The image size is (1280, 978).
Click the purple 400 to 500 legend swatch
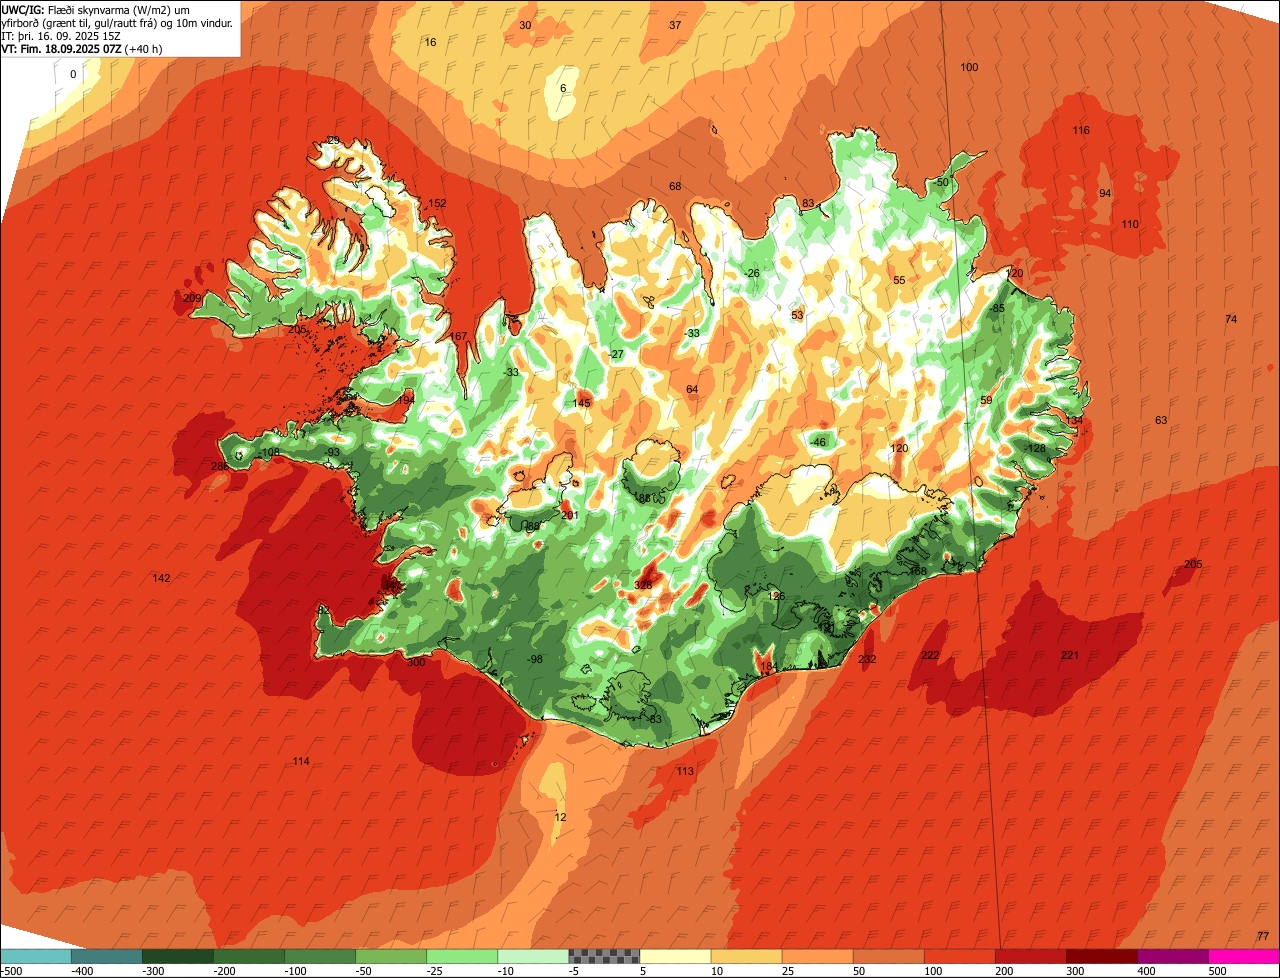1172,956
